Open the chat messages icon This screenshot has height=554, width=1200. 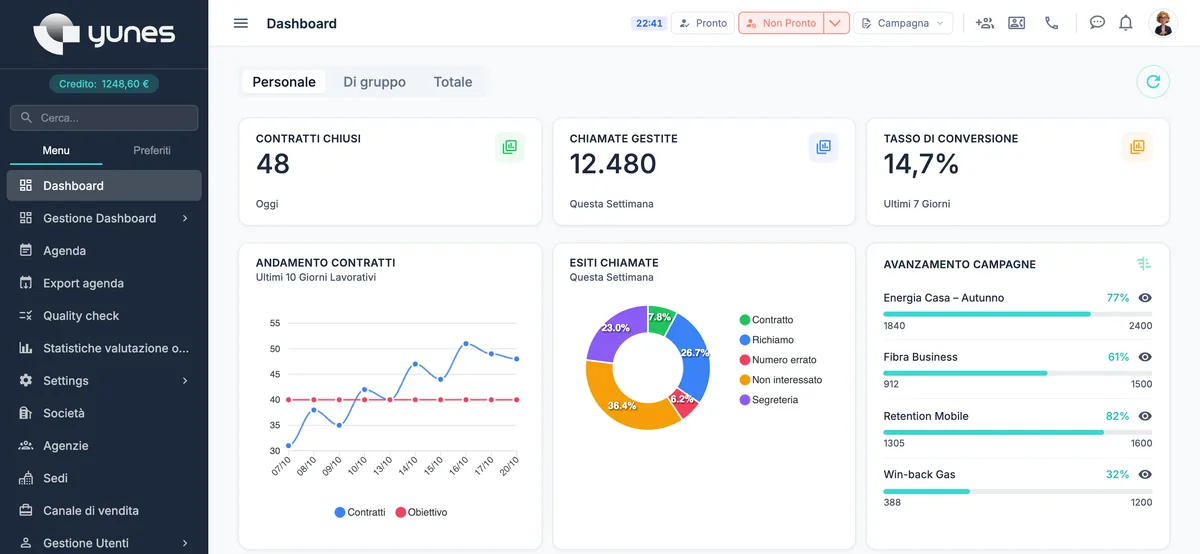1097,23
